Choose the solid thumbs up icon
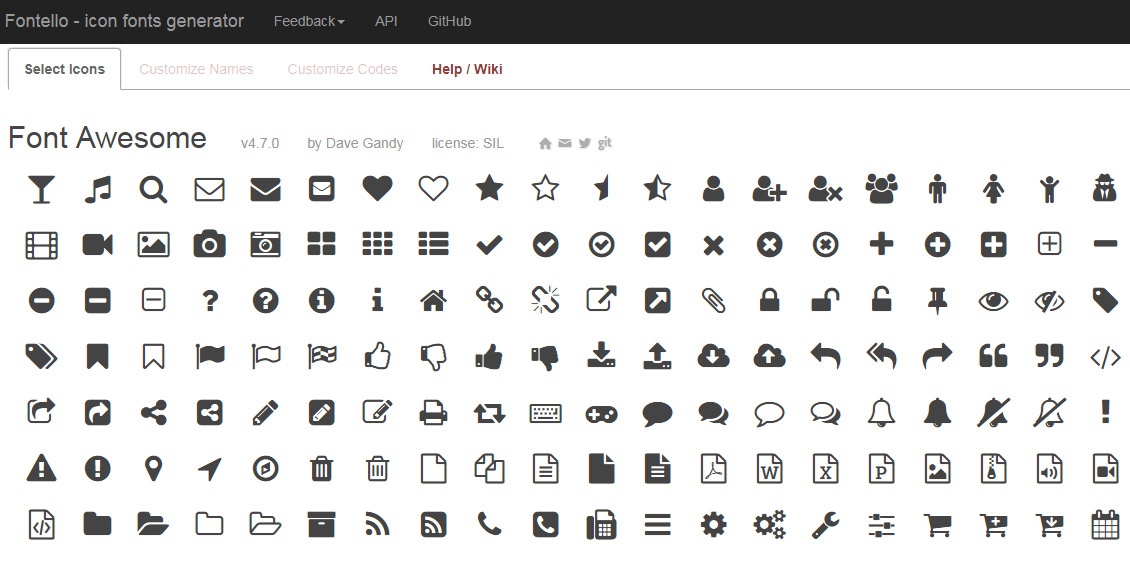1130x561 pixels. click(x=489, y=355)
